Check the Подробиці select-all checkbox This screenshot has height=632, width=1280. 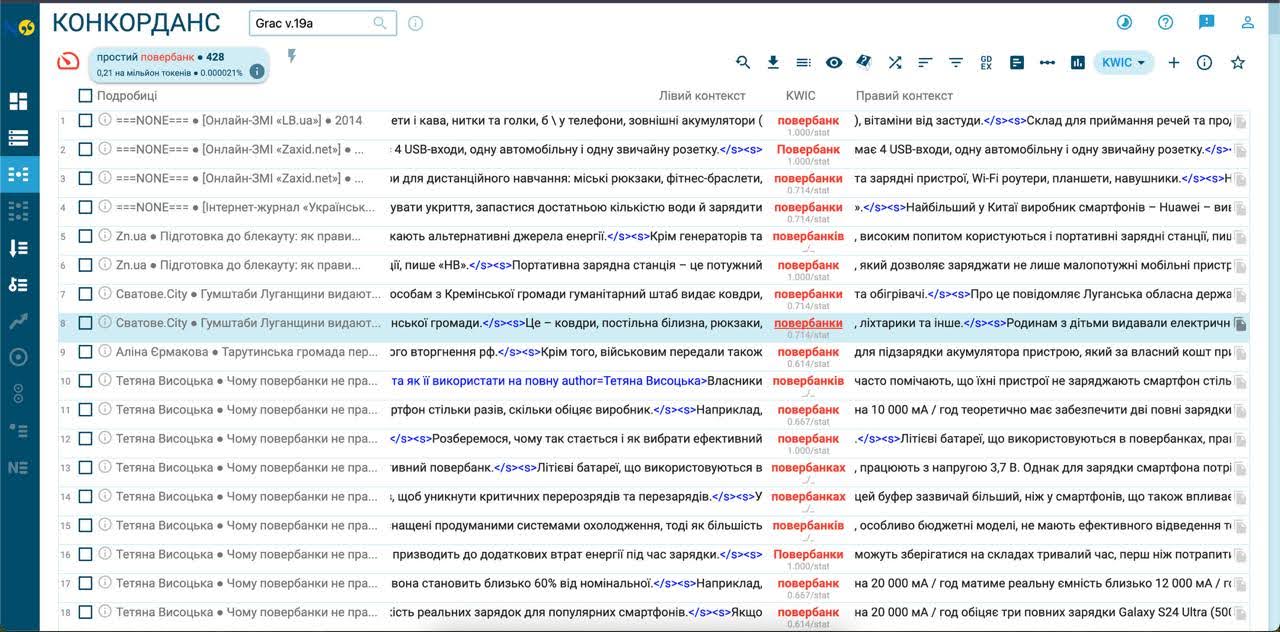(x=85, y=96)
